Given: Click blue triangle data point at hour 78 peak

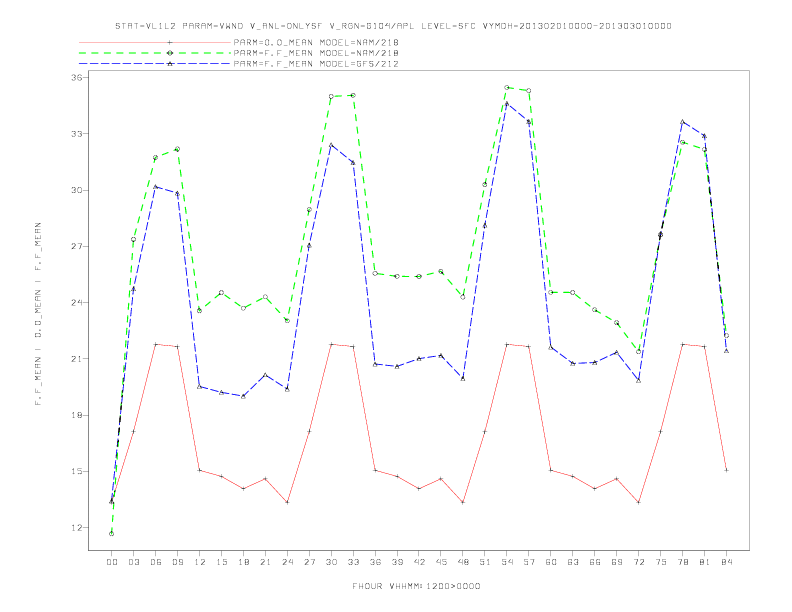Looking at the screenshot, I should coord(682,122).
